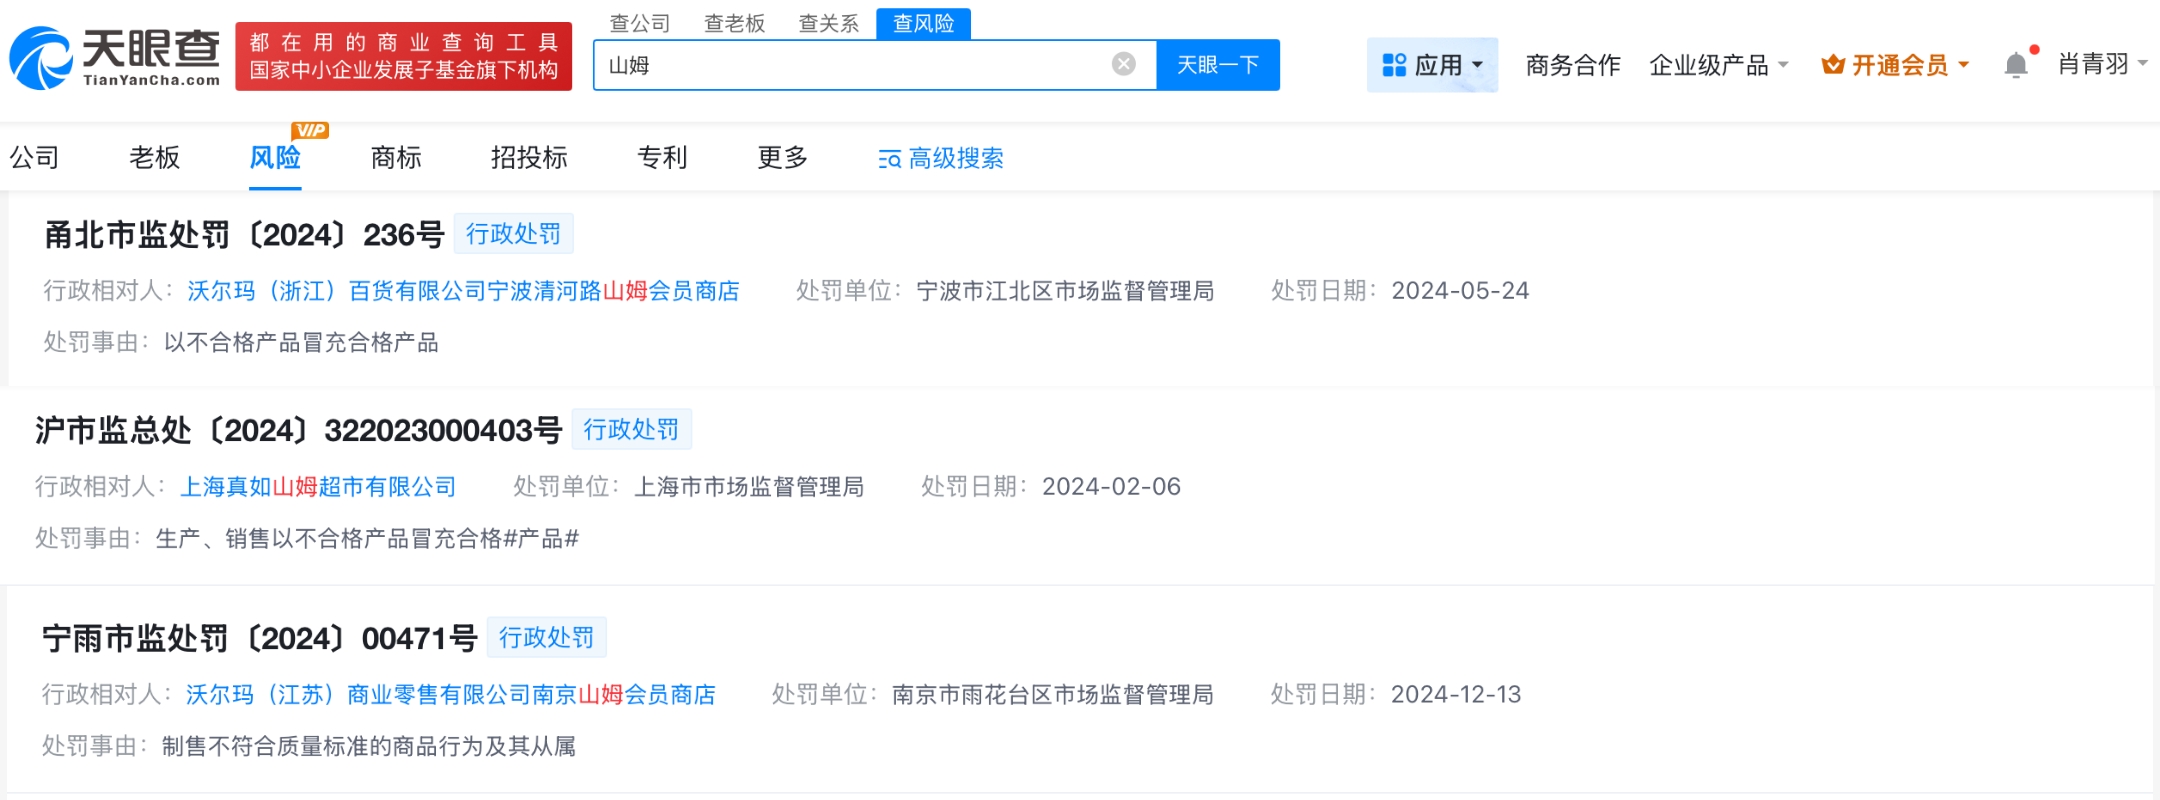Click the 天眼一下 search button
2160x800 pixels.
(1218, 65)
